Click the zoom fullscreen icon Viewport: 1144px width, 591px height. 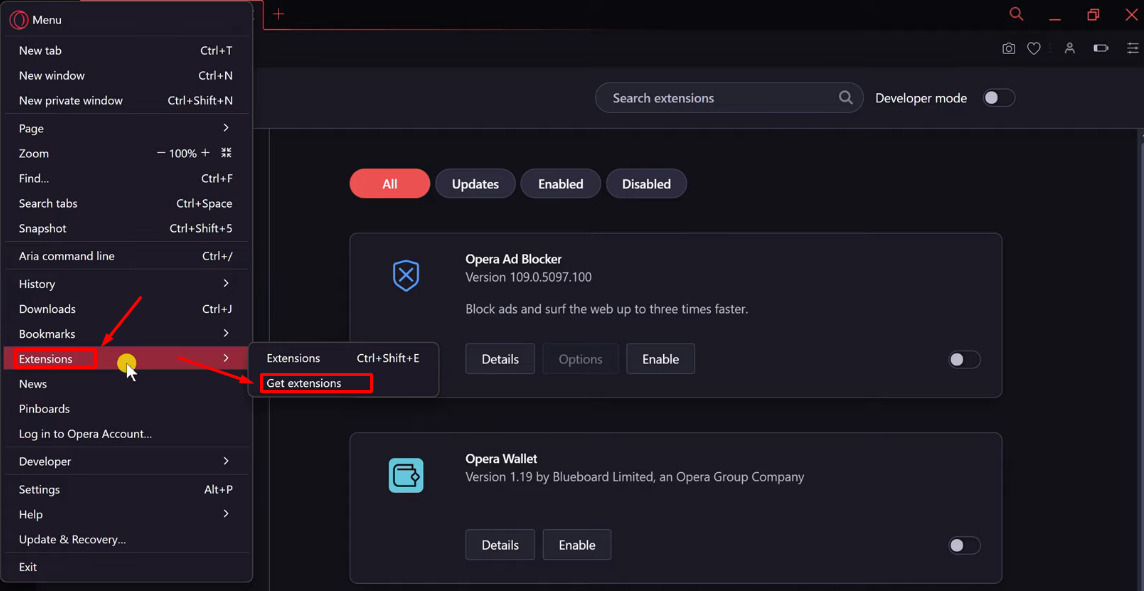click(x=226, y=152)
